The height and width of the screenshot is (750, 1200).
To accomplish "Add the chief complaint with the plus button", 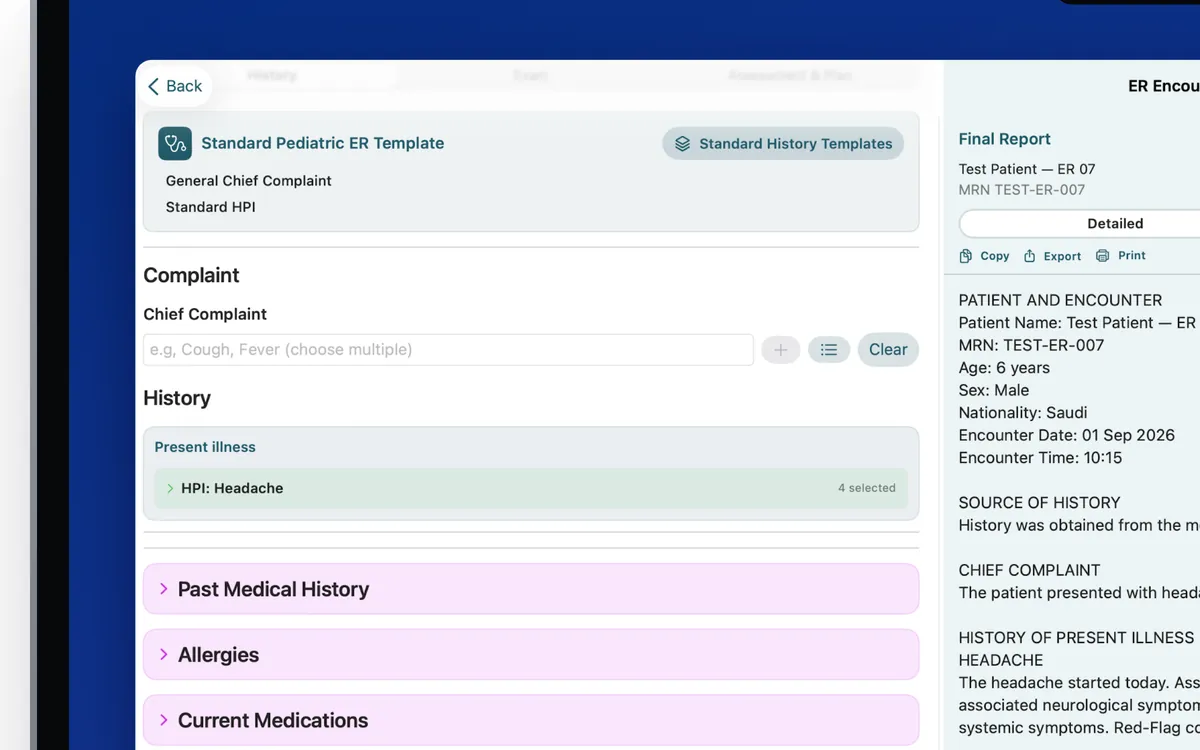I will [781, 350].
